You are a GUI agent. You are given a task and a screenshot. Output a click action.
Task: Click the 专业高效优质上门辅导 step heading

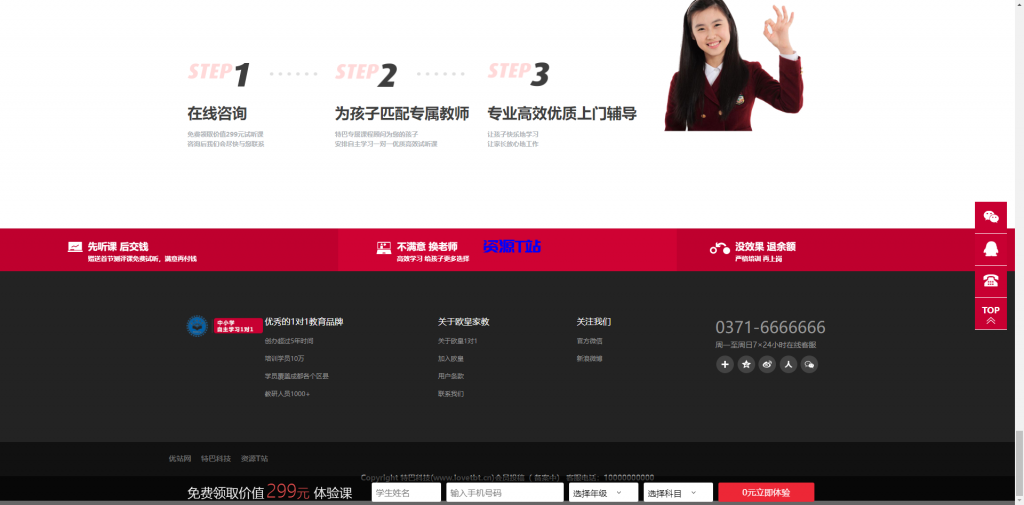click(x=562, y=114)
